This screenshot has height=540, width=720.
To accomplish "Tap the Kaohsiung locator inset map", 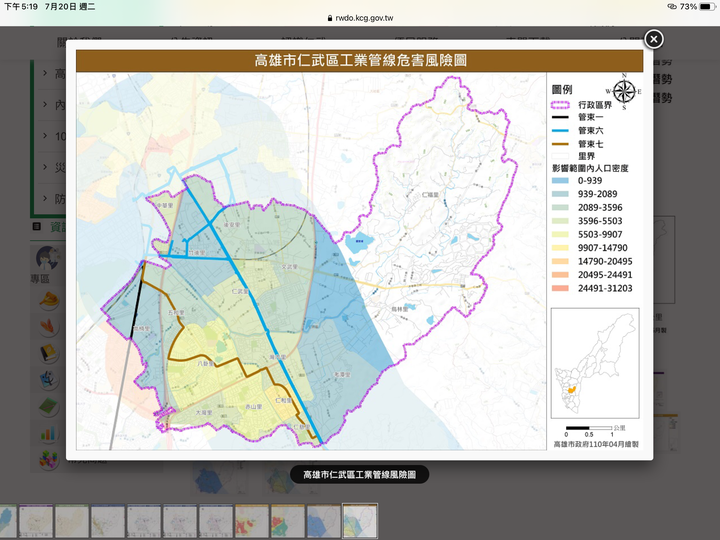I will click(x=595, y=363).
